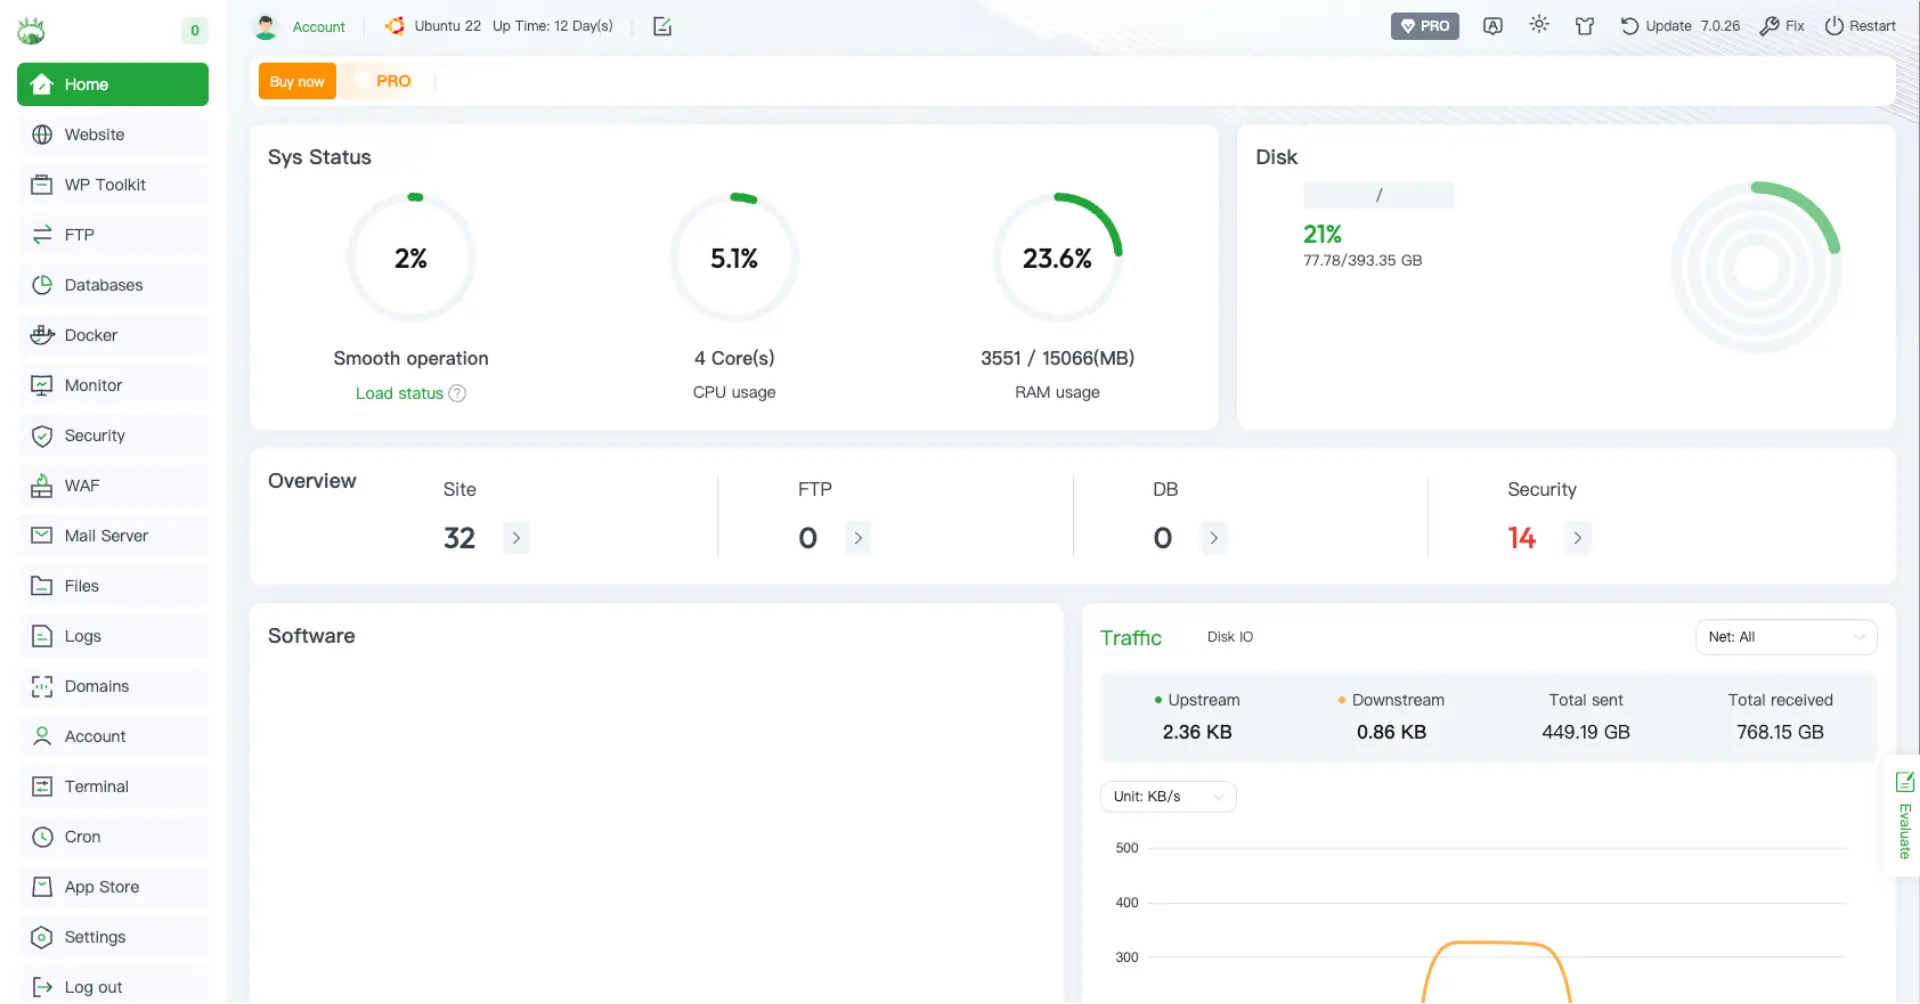Open the Unit: KB/s dropdown

point(1167,796)
